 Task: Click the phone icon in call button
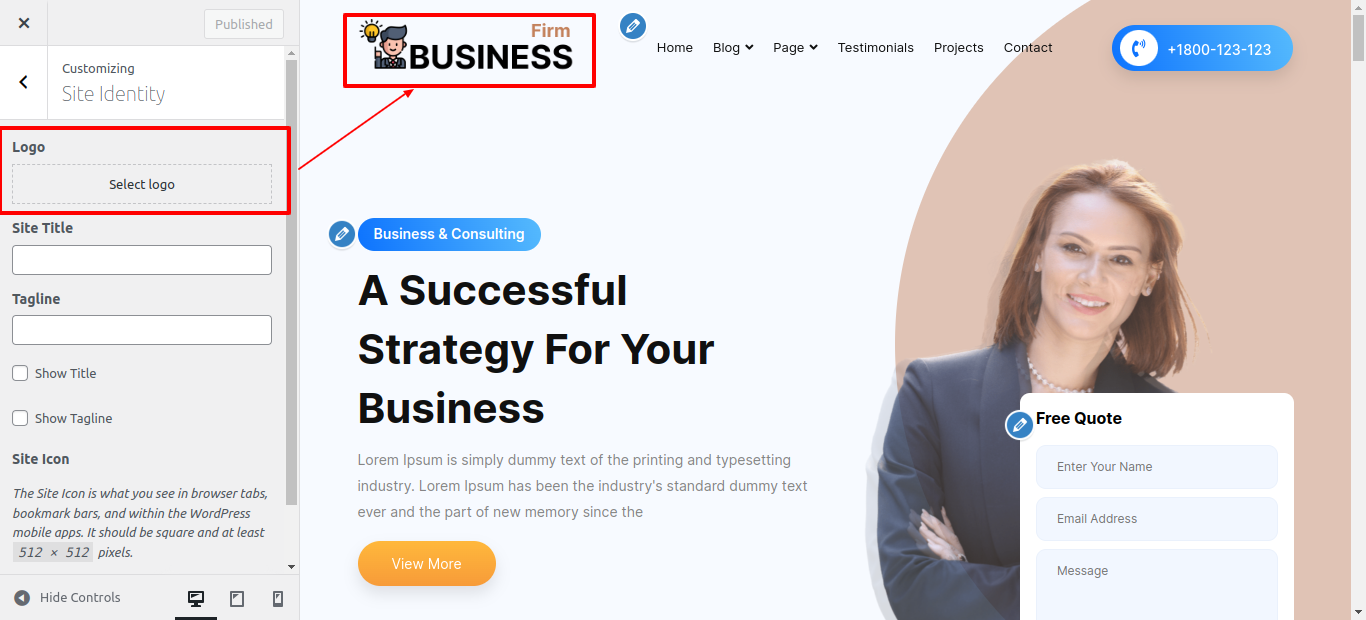pyautogui.click(x=1138, y=48)
